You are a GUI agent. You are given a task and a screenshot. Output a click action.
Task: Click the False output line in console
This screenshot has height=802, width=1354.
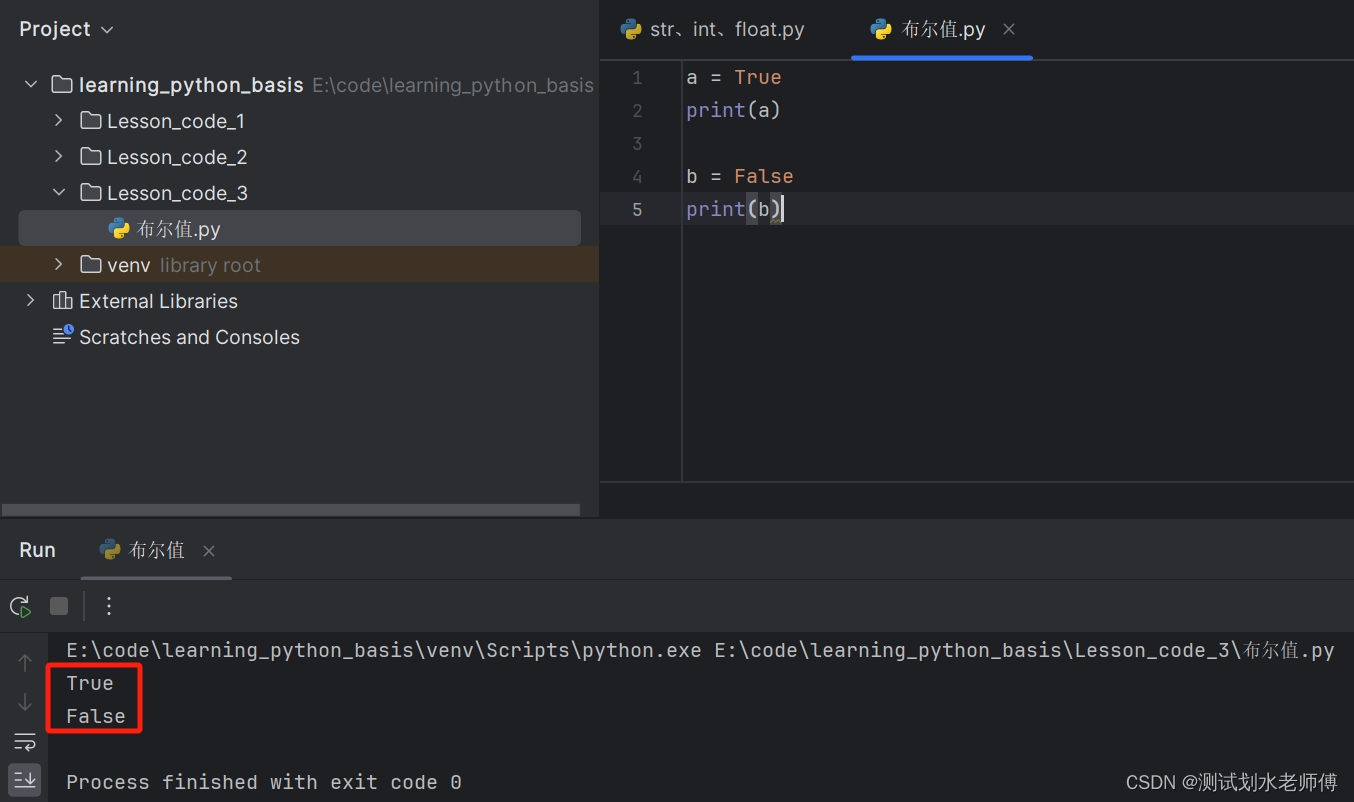coord(96,716)
